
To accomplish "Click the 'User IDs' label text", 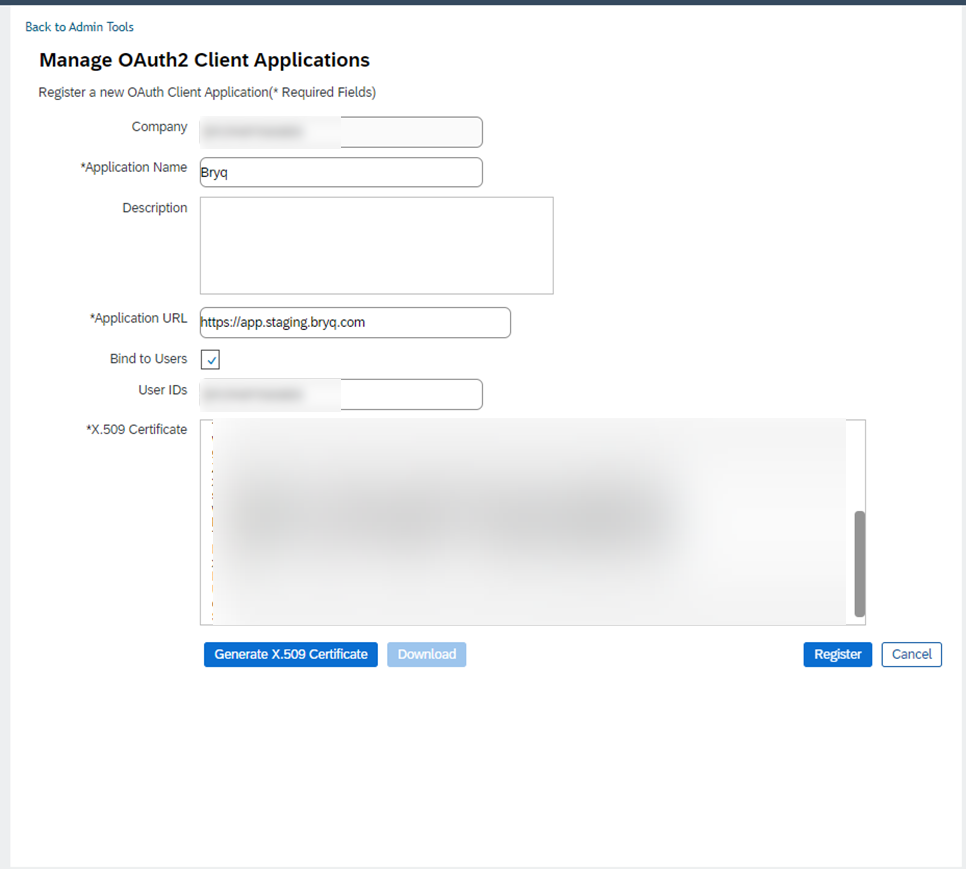I will [162, 390].
